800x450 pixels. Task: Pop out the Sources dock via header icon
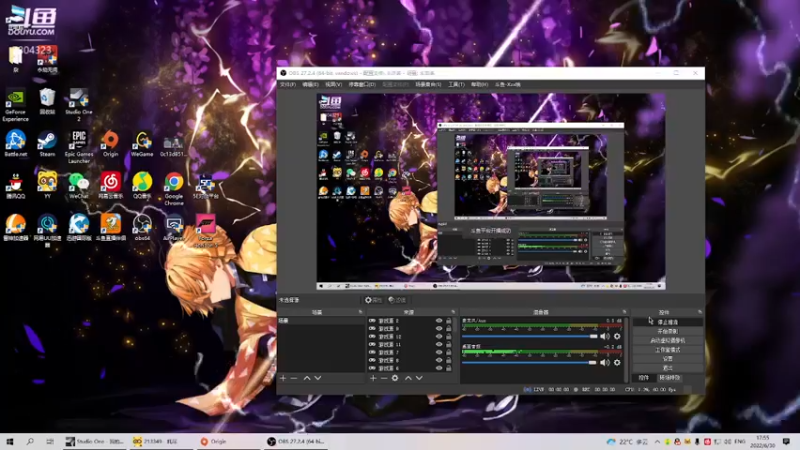point(453,312)
